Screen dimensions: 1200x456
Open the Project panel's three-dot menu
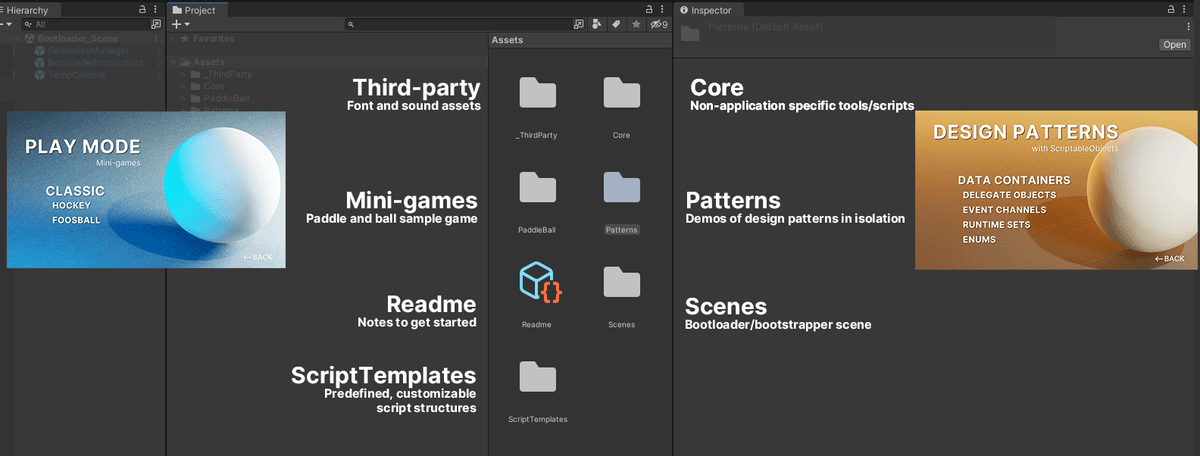tap(663, 9)
